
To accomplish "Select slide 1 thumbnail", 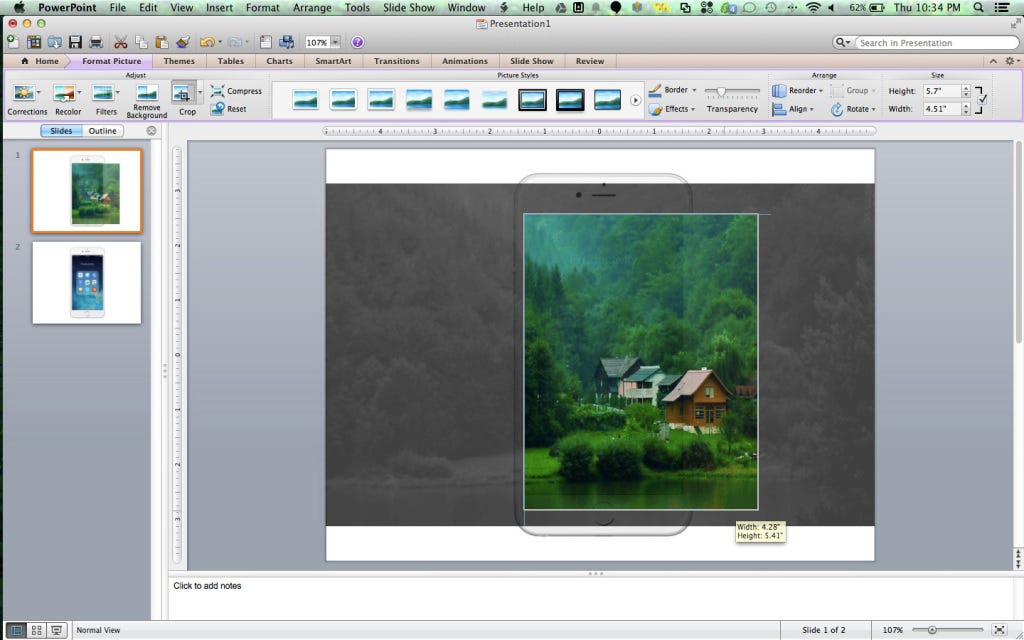I will 87,191.
